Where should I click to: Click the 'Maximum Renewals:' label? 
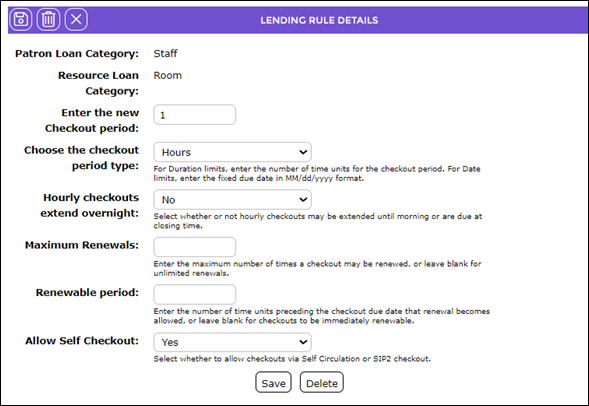tap(82, 245)
